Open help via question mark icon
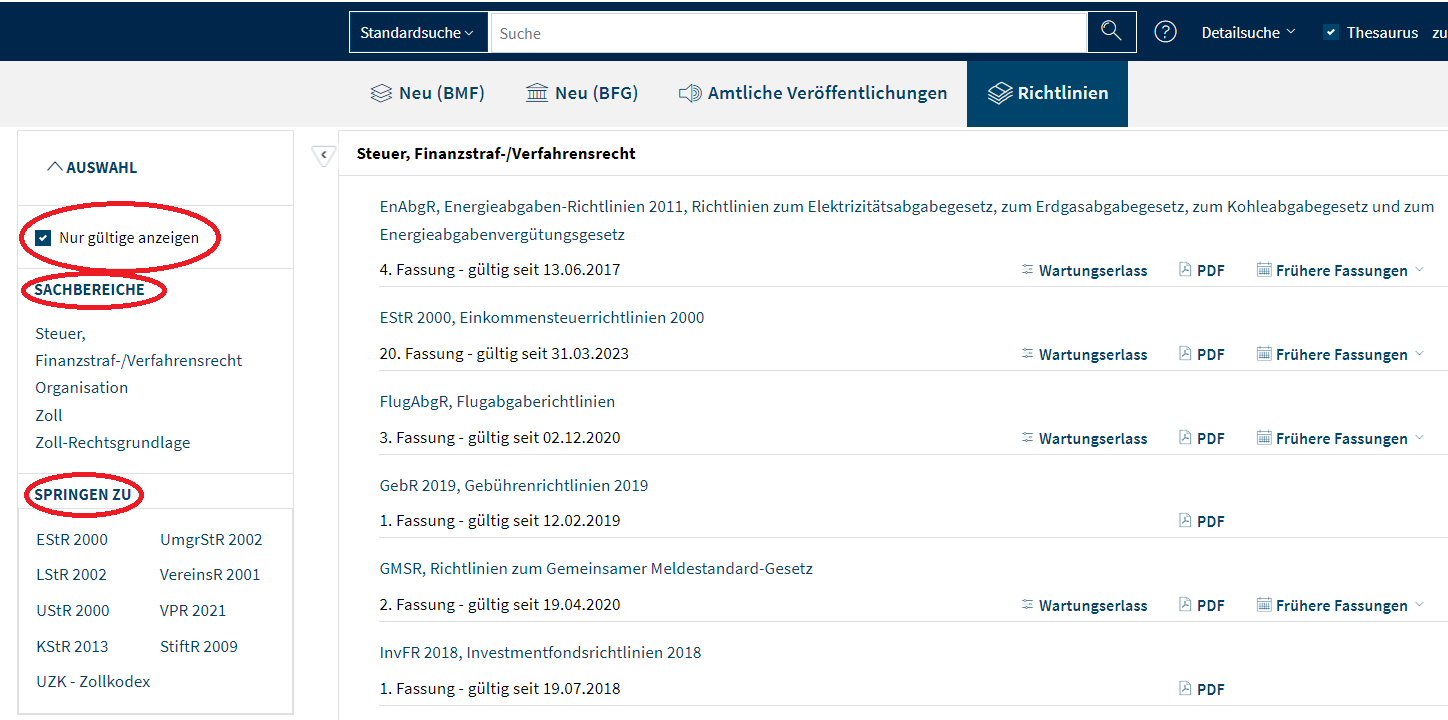 pyautogui.click(x=1165, y=32)
